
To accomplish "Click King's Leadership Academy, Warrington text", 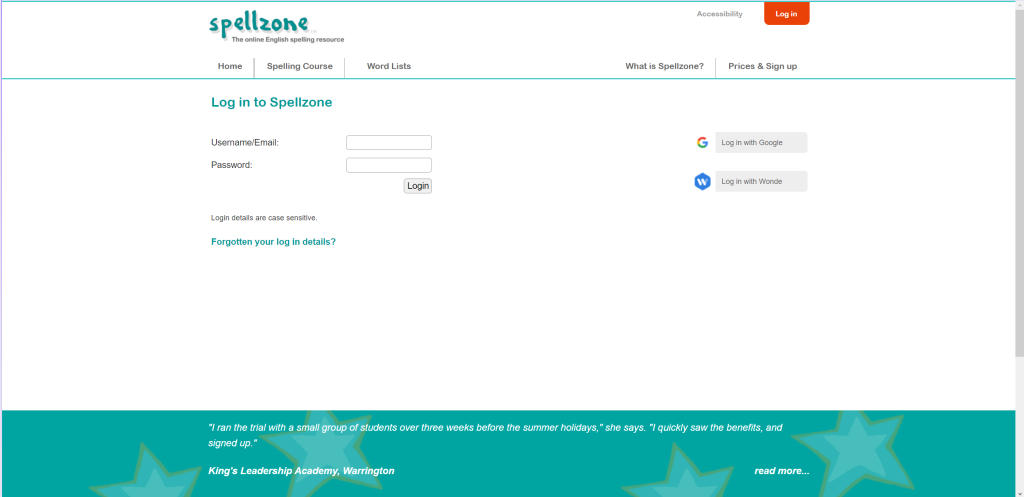I will 301,471.
